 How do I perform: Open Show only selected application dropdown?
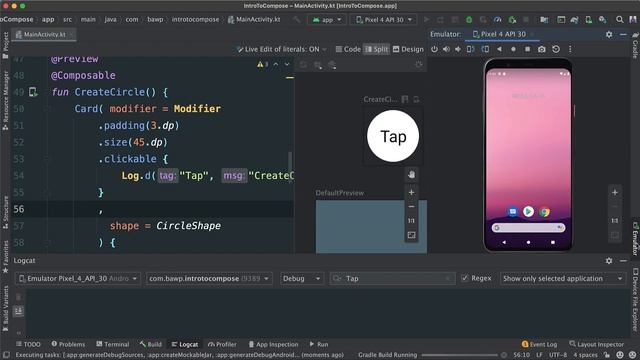563,278
